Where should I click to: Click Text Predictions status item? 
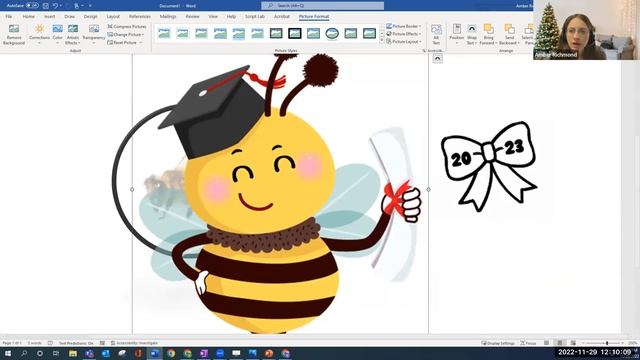pos(76,343)
